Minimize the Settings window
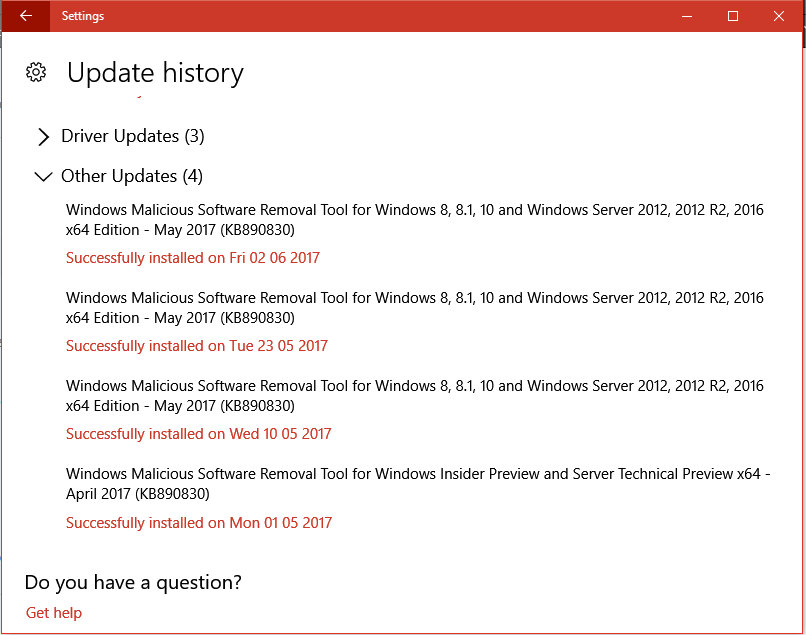This screenshot has height=635, width=806. point(687,16)
